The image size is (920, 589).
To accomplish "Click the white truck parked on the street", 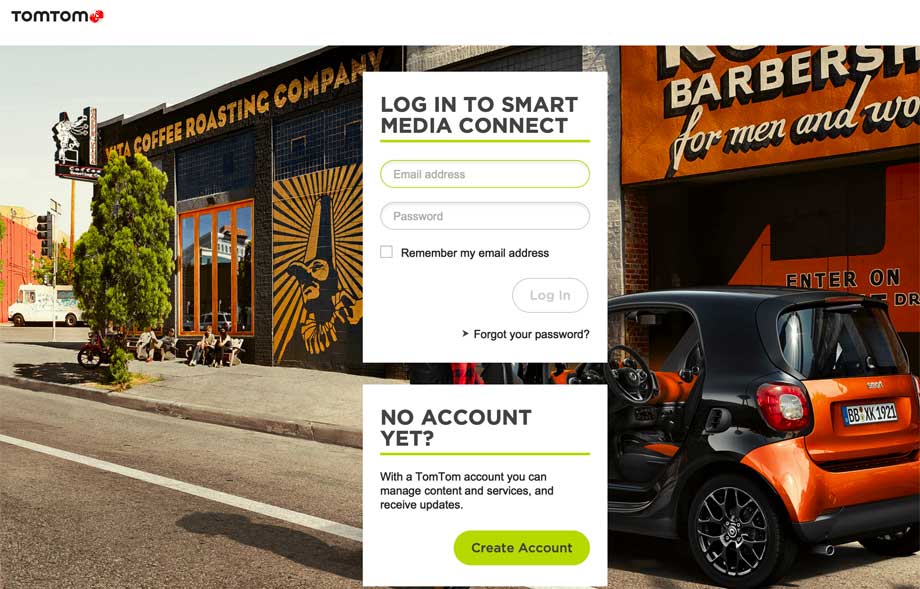I will click(45, 305).
